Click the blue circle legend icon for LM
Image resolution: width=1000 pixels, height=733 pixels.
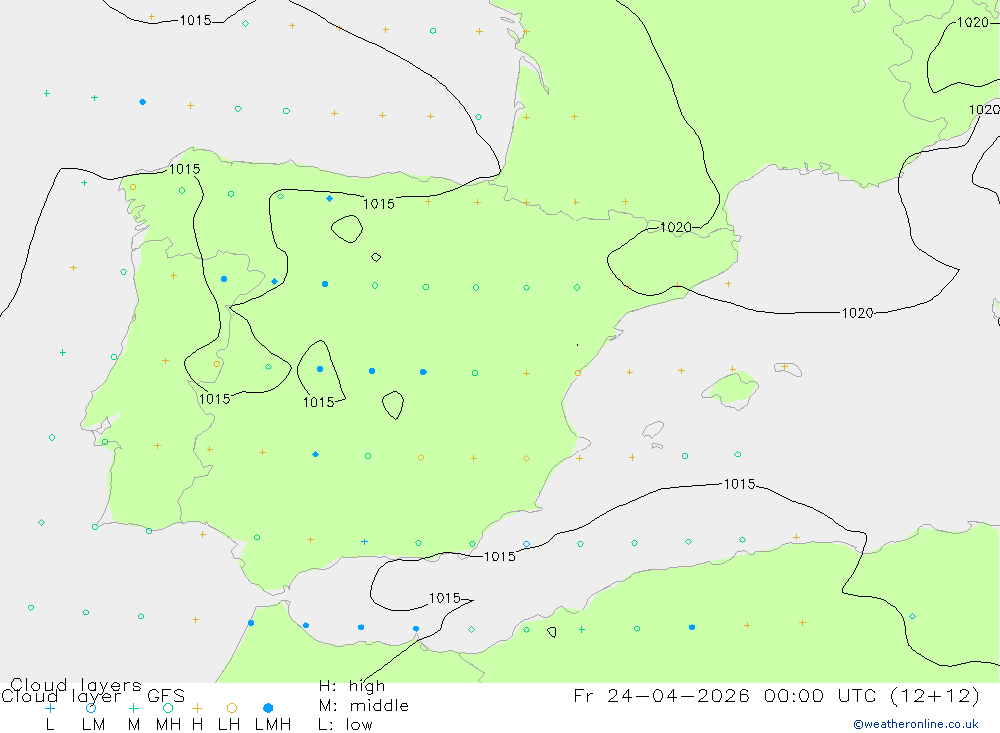point(91,708)
